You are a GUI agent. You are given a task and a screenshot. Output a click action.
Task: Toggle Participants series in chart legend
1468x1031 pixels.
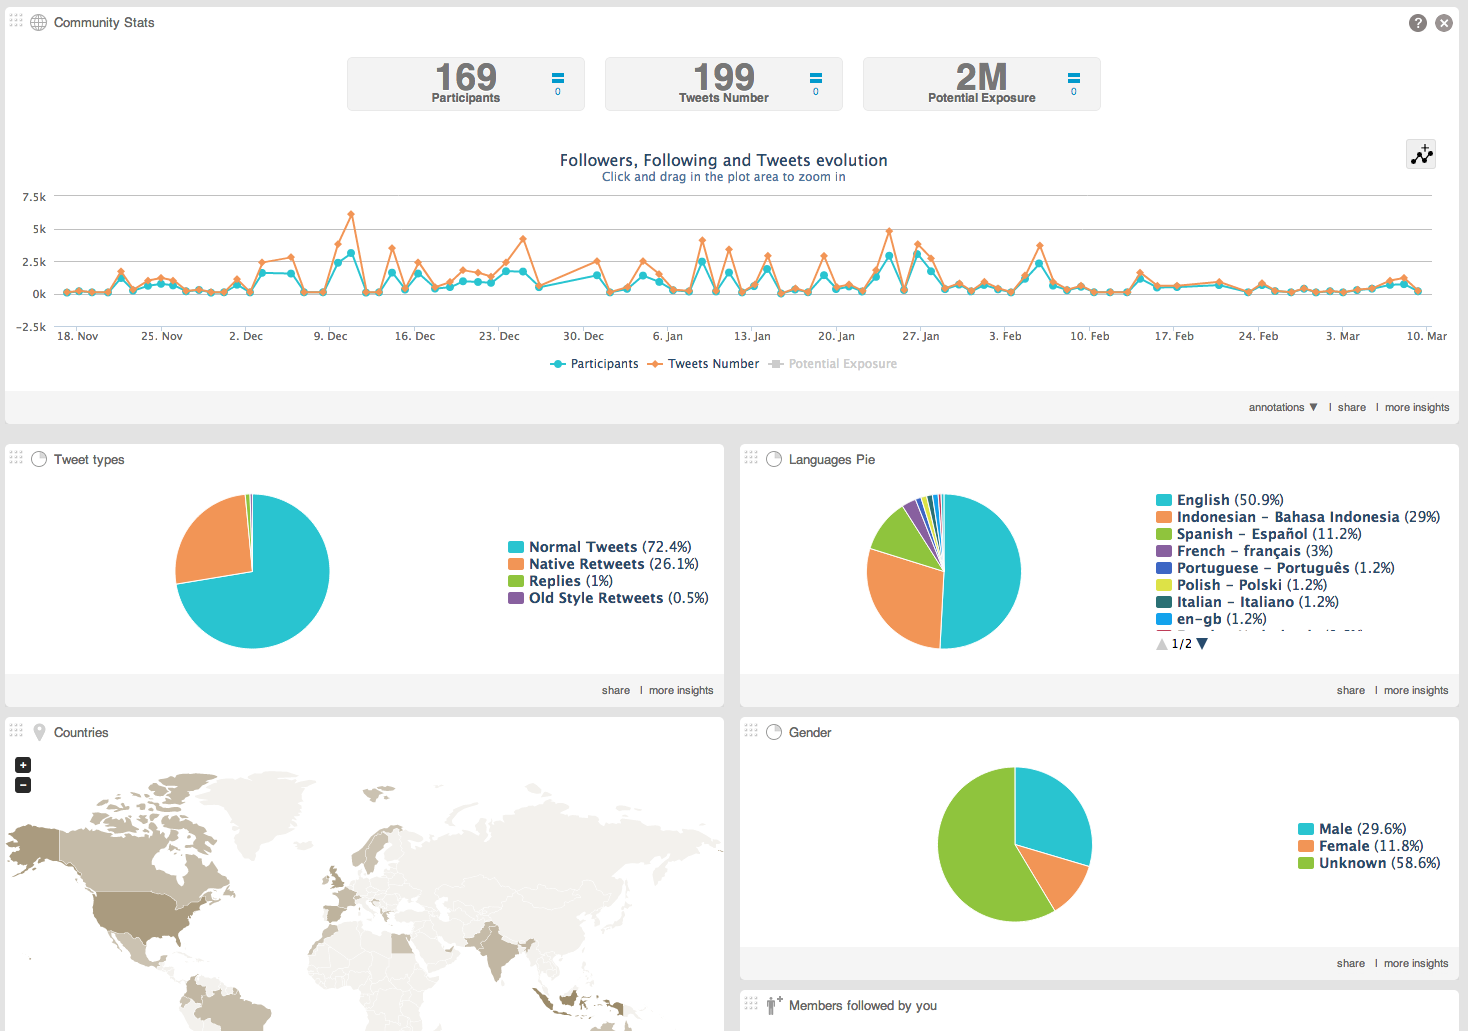click(x=594, y=364)
